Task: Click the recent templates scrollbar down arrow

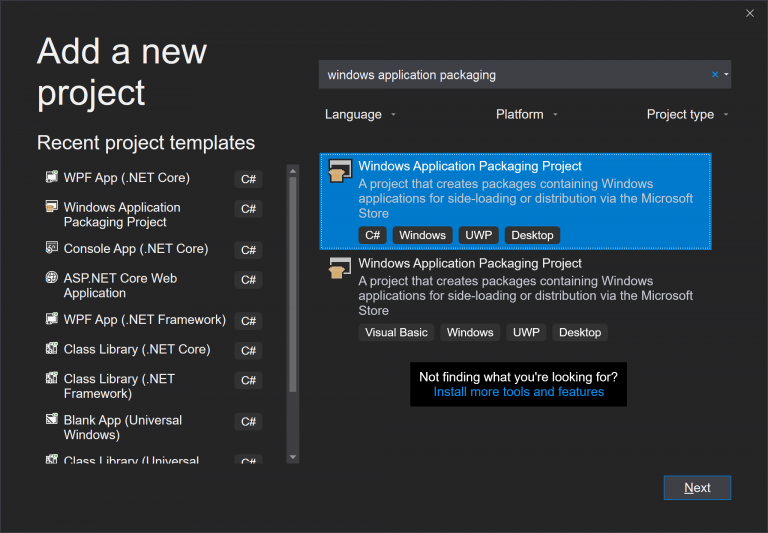Action: click(x=293, y=457)
